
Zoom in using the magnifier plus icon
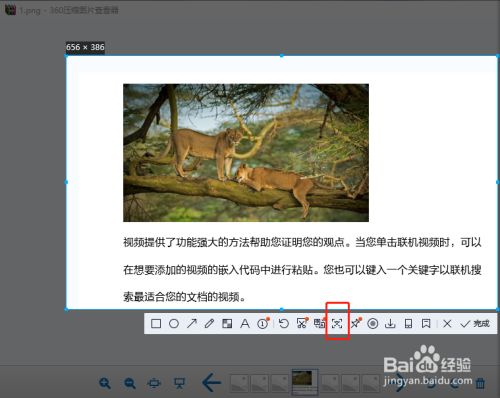click(x=105, y=383)
